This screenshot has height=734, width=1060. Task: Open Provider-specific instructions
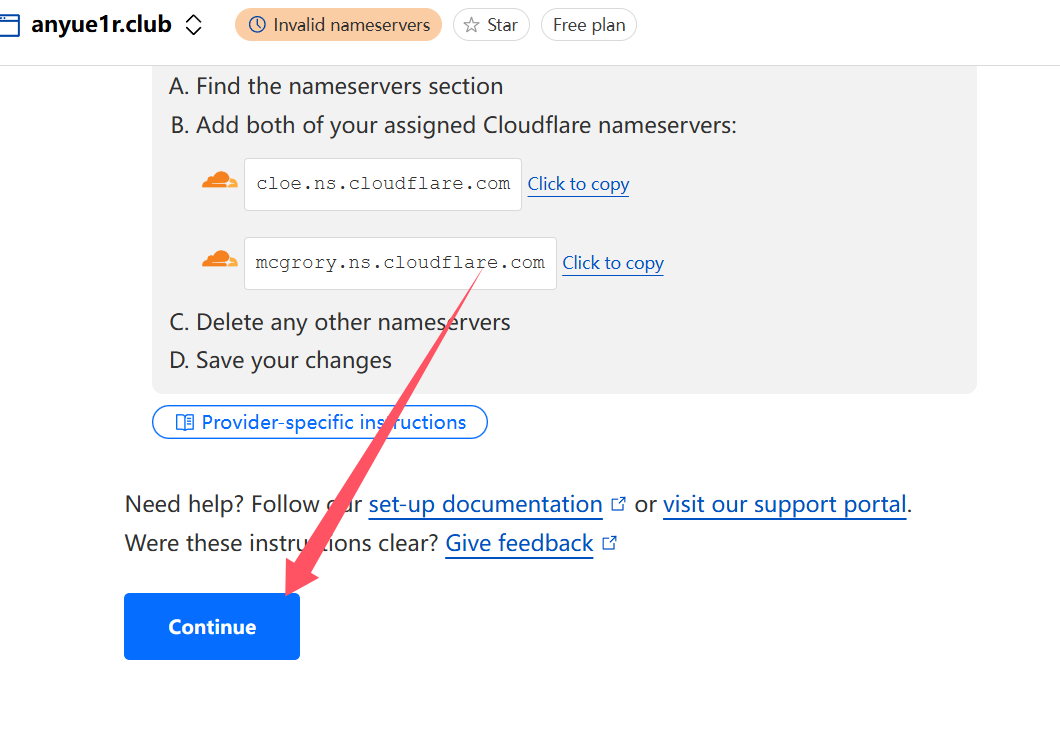pyautogui.click(x=320, y=422)
